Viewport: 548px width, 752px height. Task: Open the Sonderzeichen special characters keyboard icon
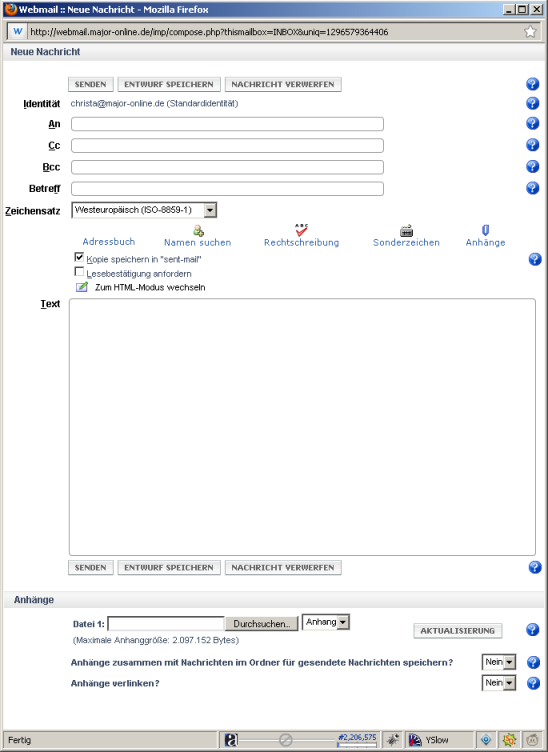pos(406,231)
